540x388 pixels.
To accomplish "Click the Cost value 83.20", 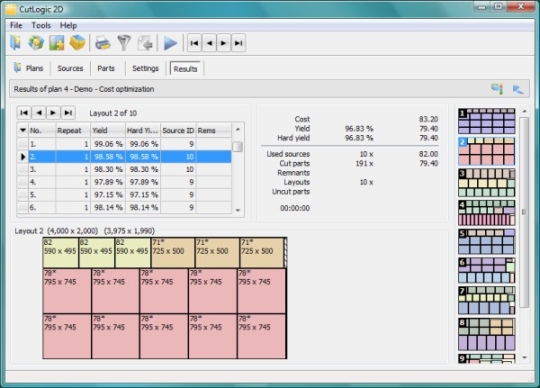I will tap(428, 119).
